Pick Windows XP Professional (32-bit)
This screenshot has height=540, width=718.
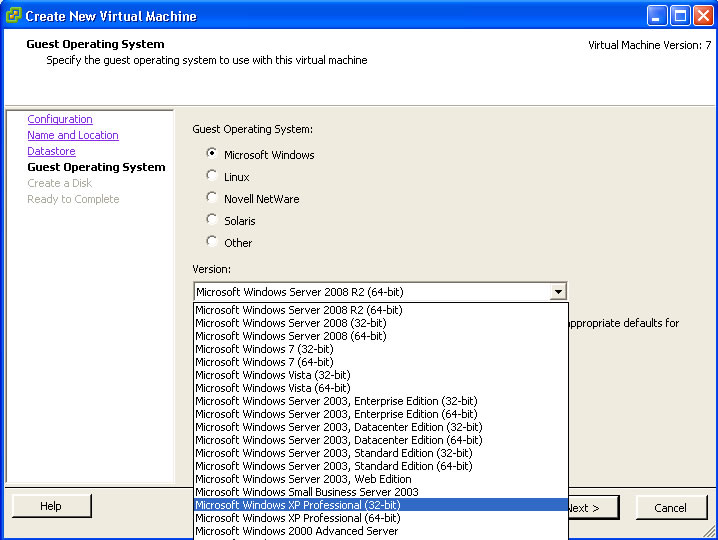381,505
